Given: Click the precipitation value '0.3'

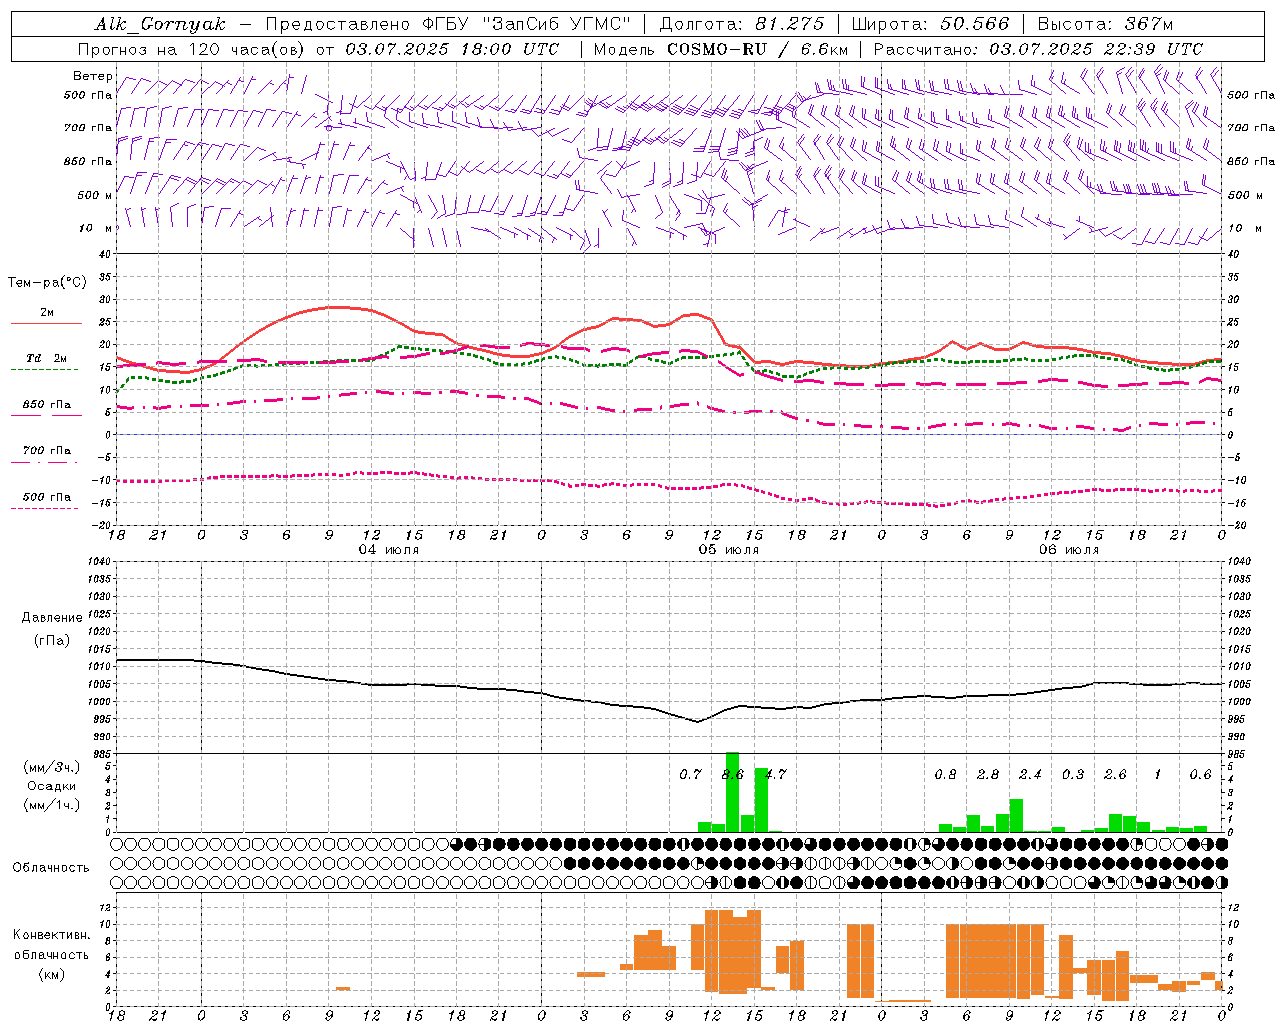Looking at the screenshot, I should coord(1073,775).
